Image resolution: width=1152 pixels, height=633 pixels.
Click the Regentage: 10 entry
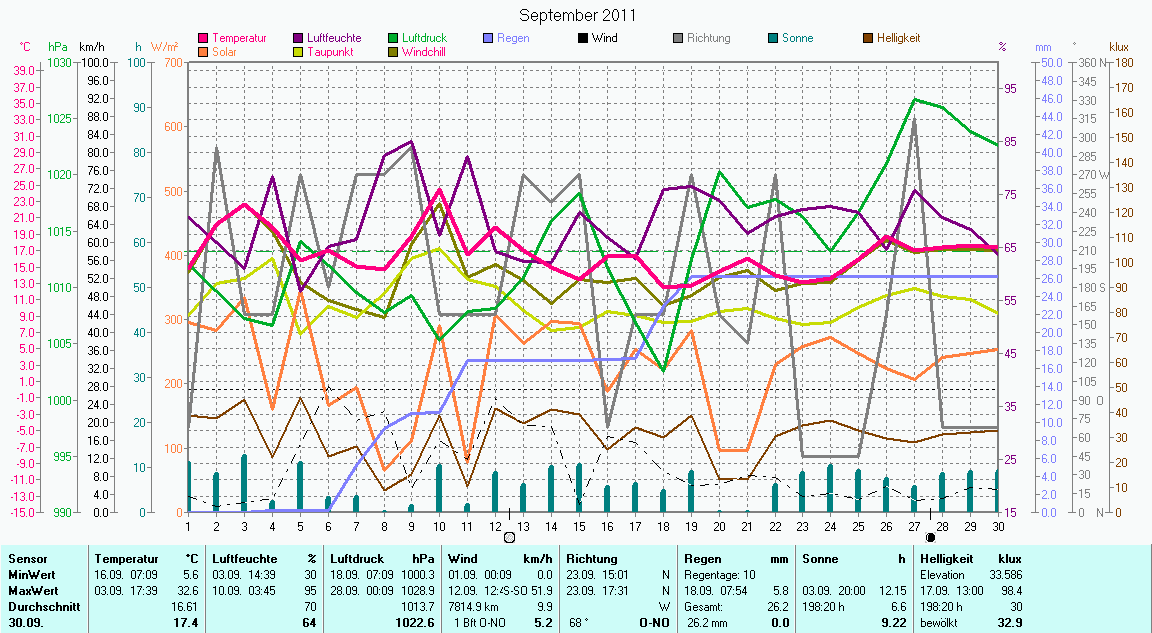pyautogui.click(x=720, y=575)
